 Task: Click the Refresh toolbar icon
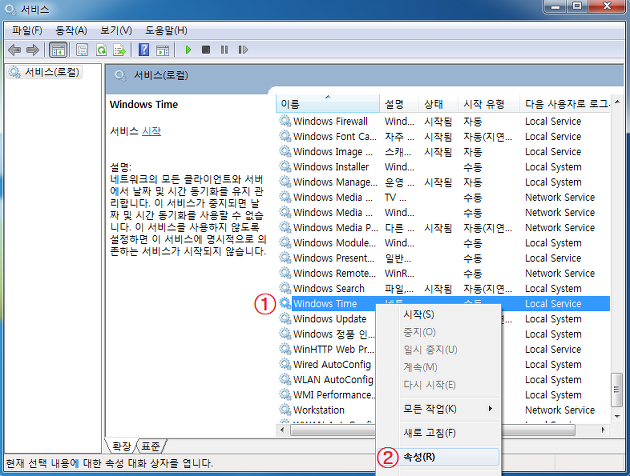coord(101,50)
